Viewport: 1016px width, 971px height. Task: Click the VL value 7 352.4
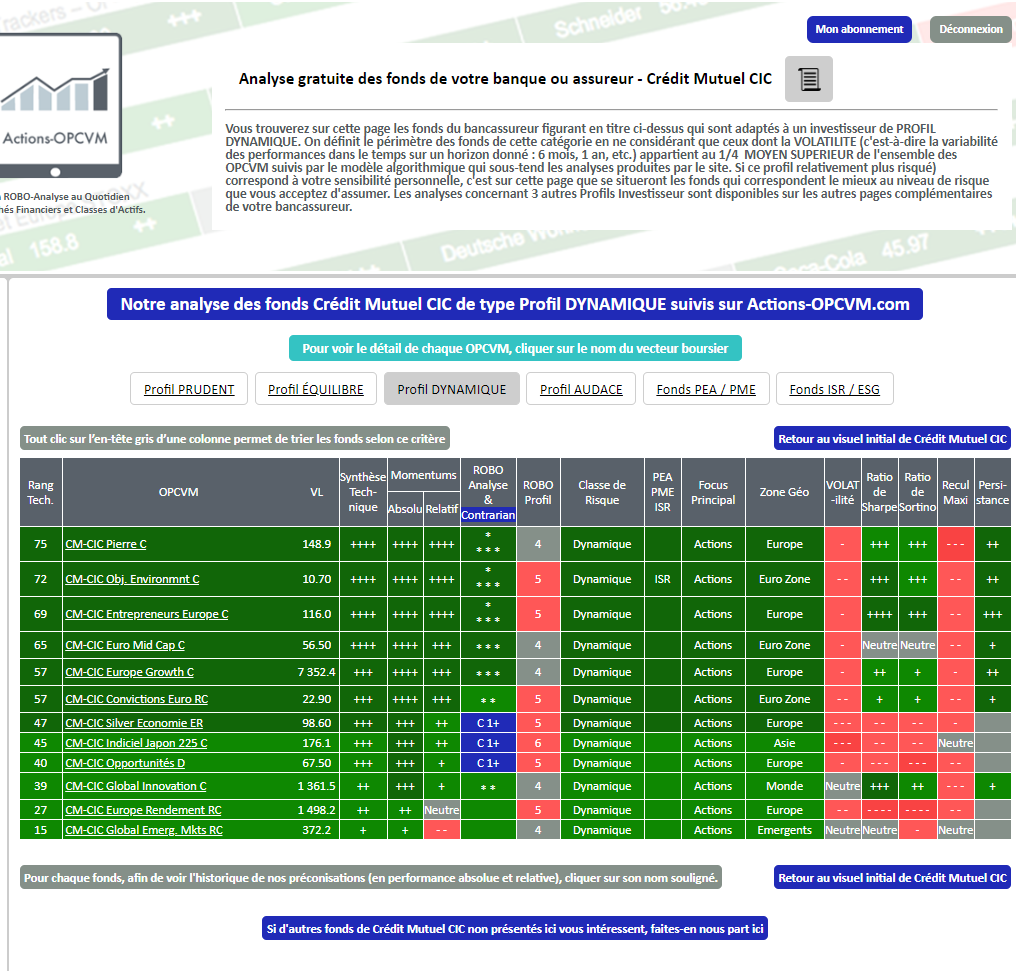tap(316, 672)
